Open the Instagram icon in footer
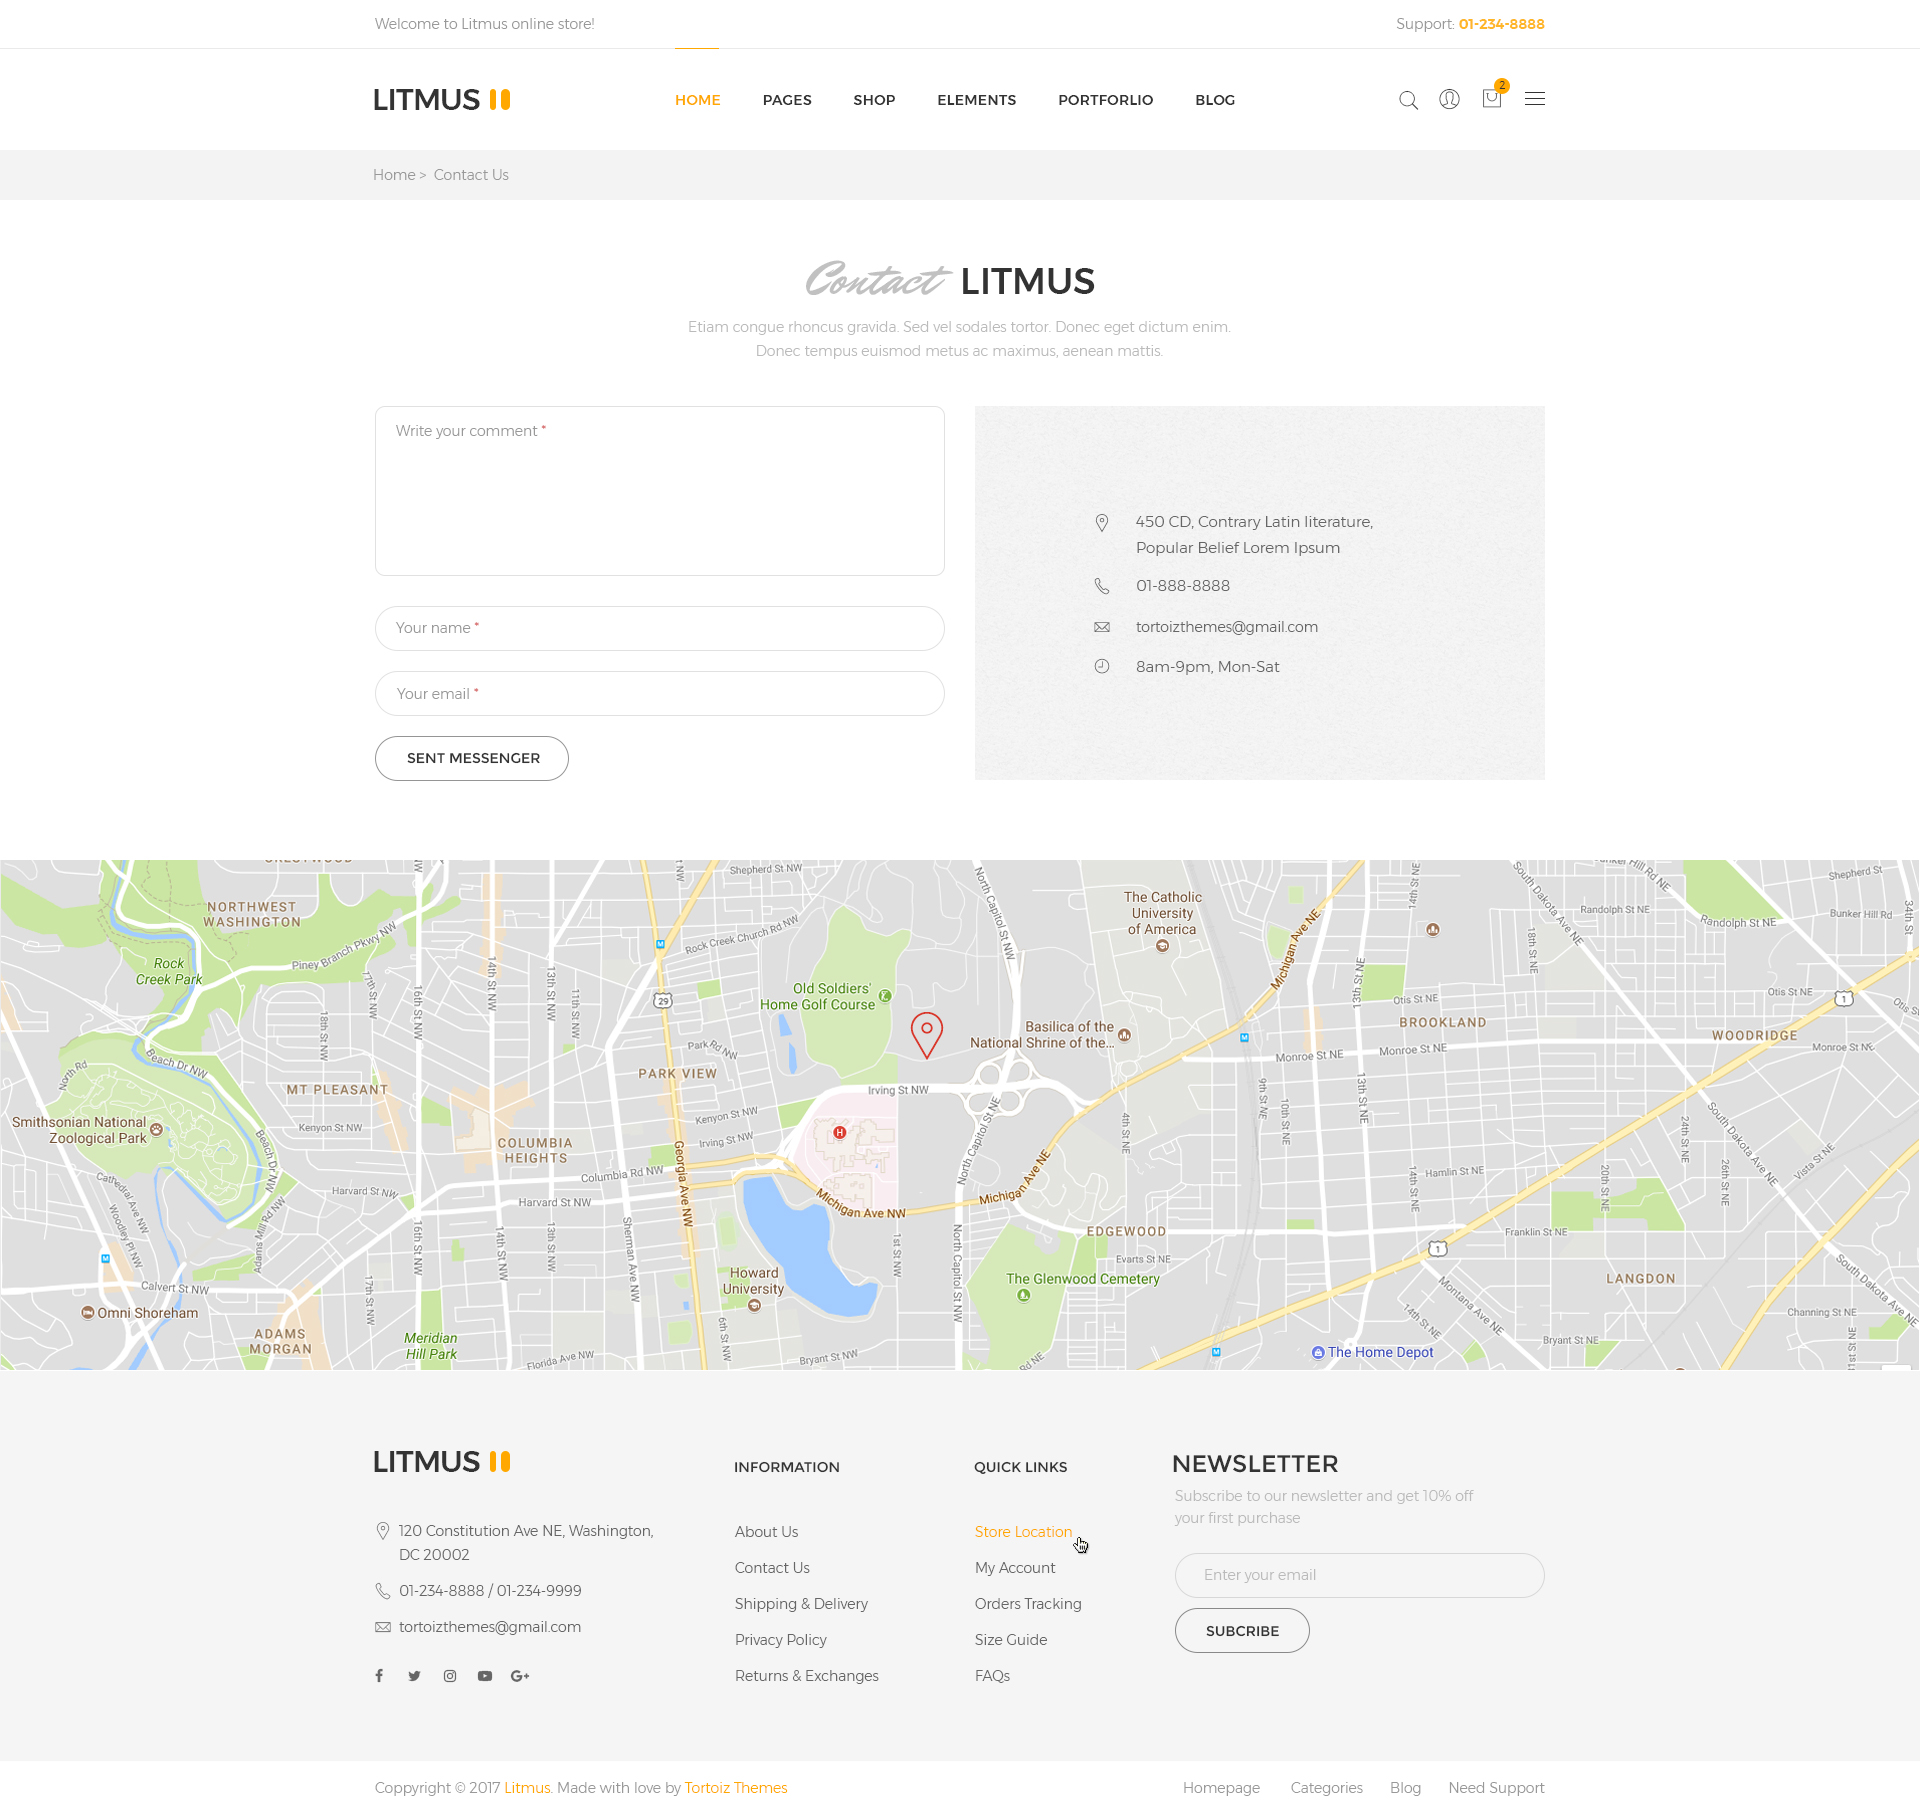The height and width of the screenshot is (1814, 1920). [449, 1675]
